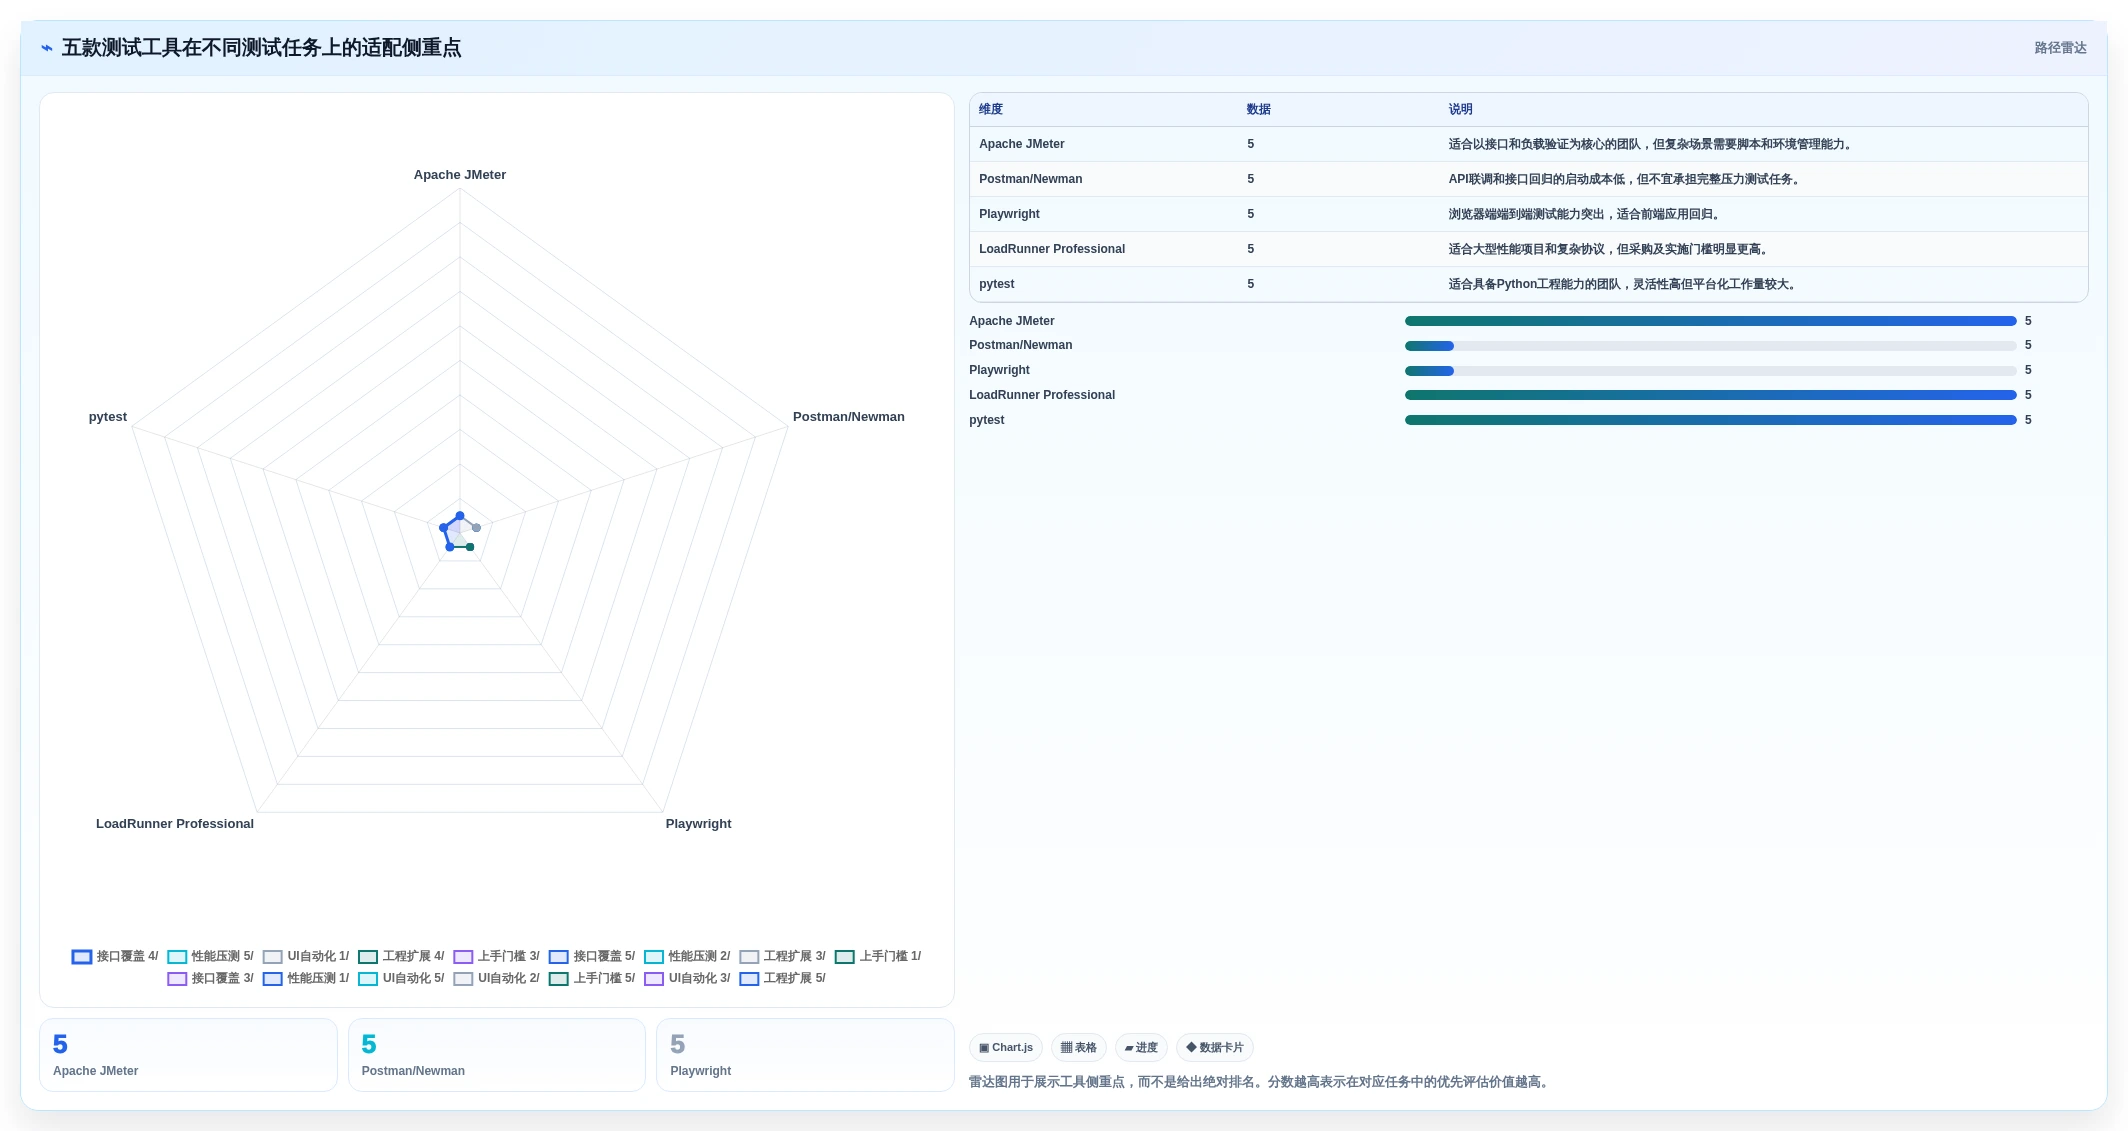Screen dimensions: 2128x1131
Task: Click the description starting 适合具备Python工程能力
Action: click(x=1624, y=284)
